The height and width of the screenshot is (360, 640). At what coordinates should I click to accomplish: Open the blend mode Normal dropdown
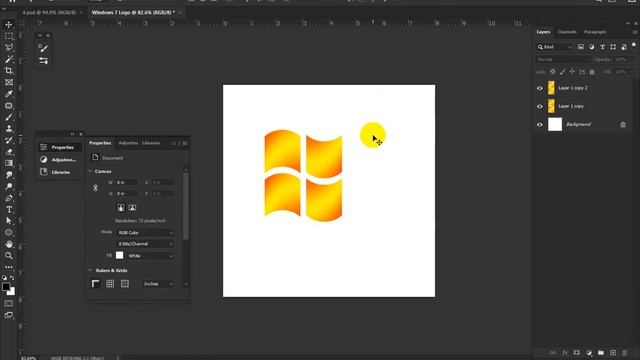pos(563,59)
